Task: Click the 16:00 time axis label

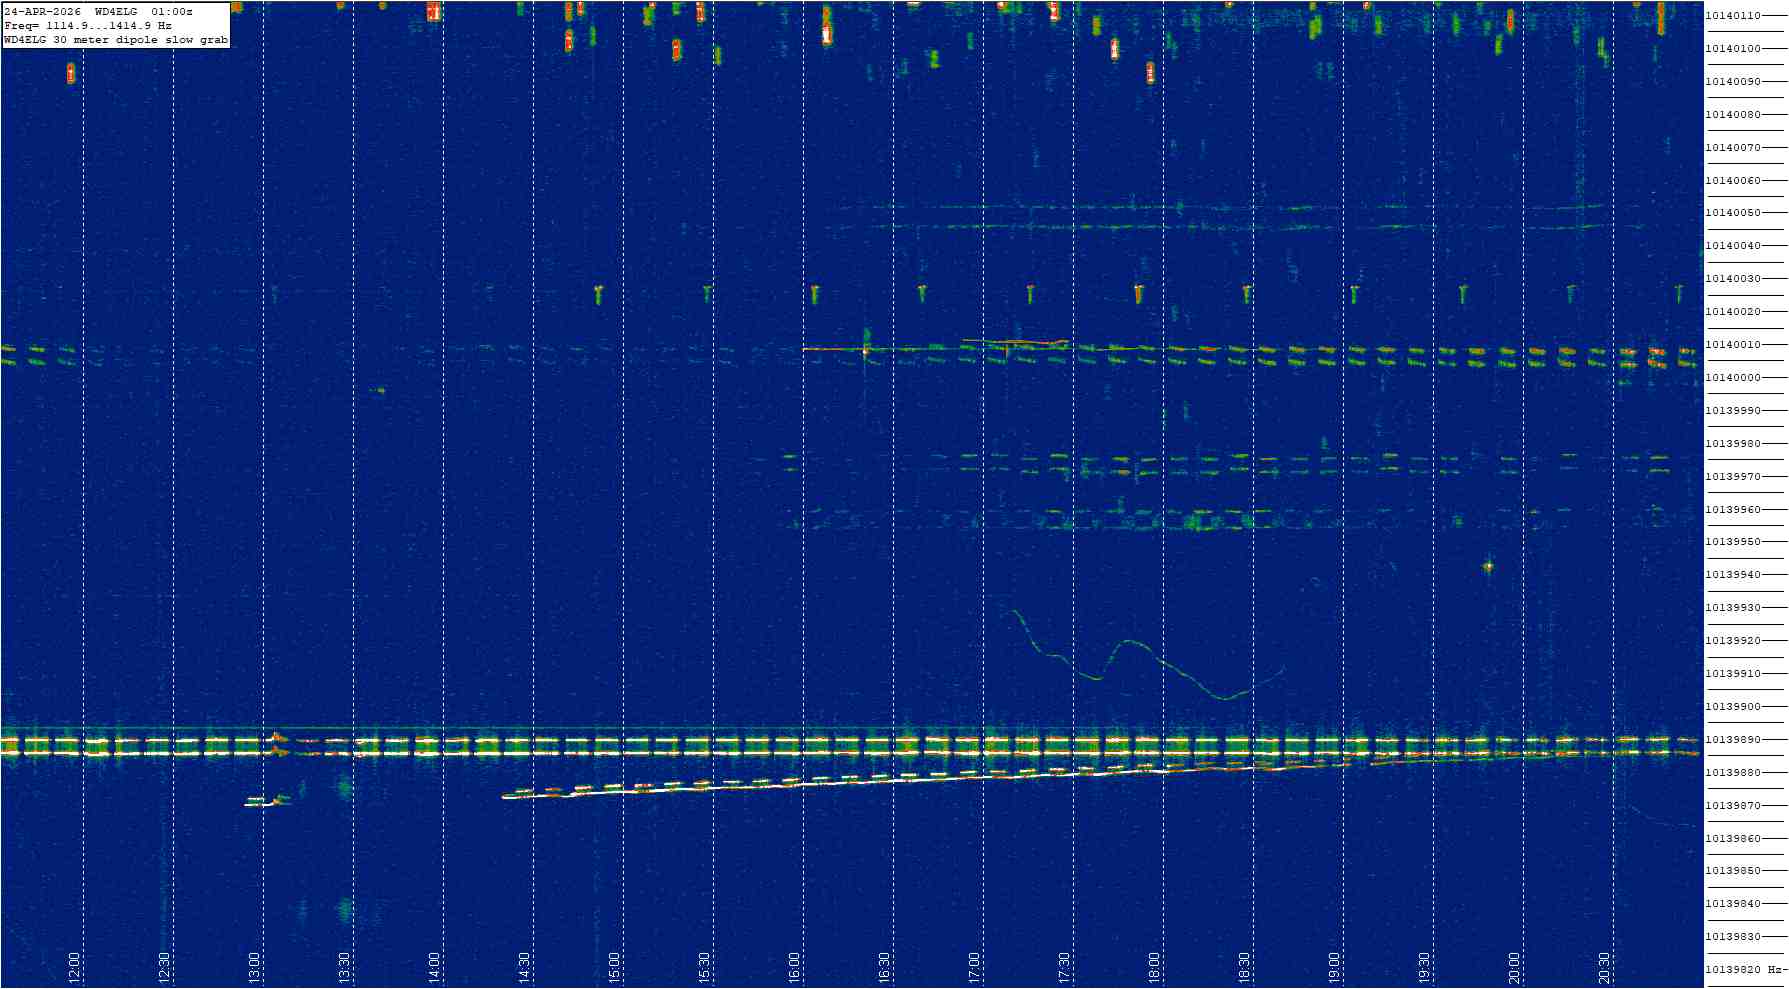Action: click(x=795, y=967)
